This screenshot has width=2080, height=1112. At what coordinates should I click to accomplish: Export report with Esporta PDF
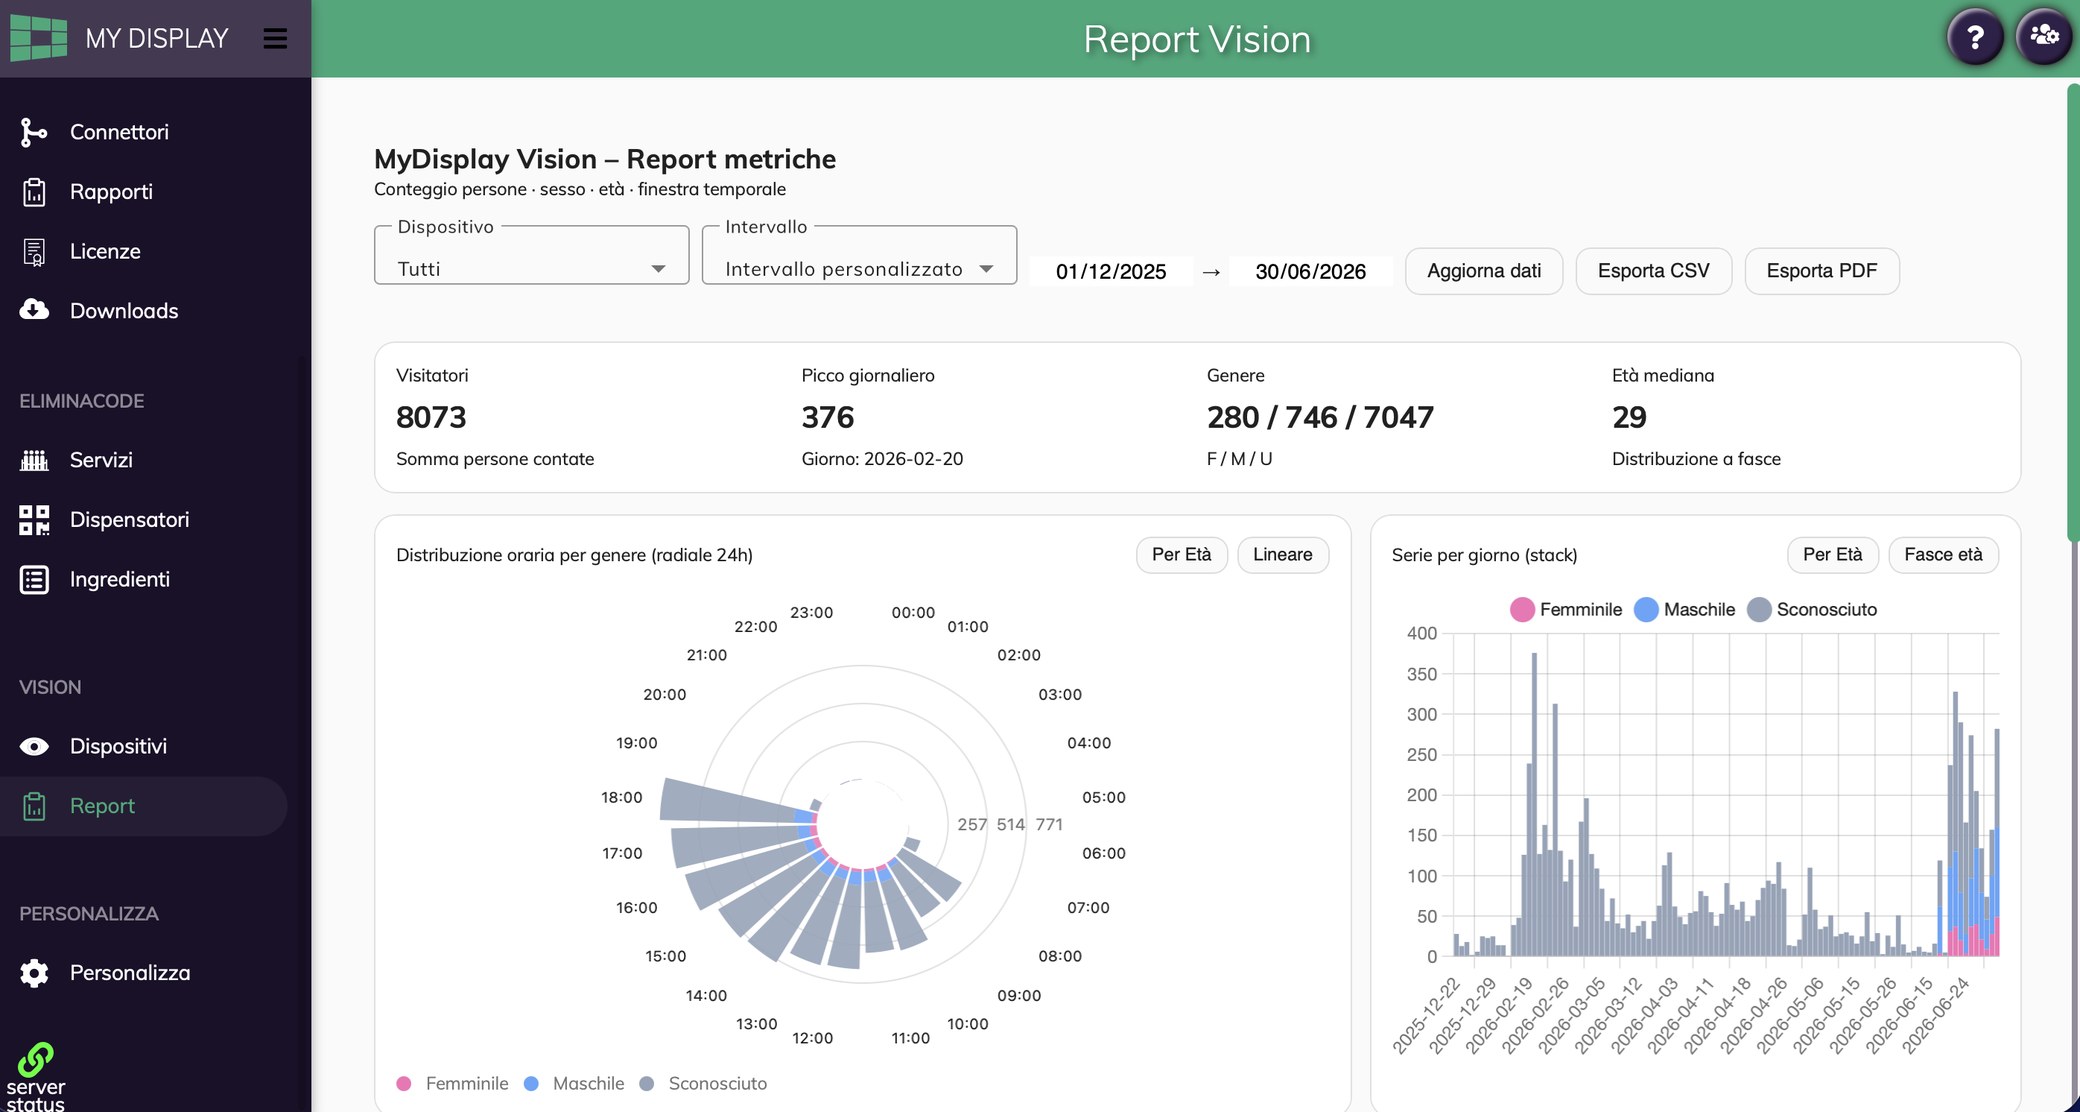tap(1821, 271)
